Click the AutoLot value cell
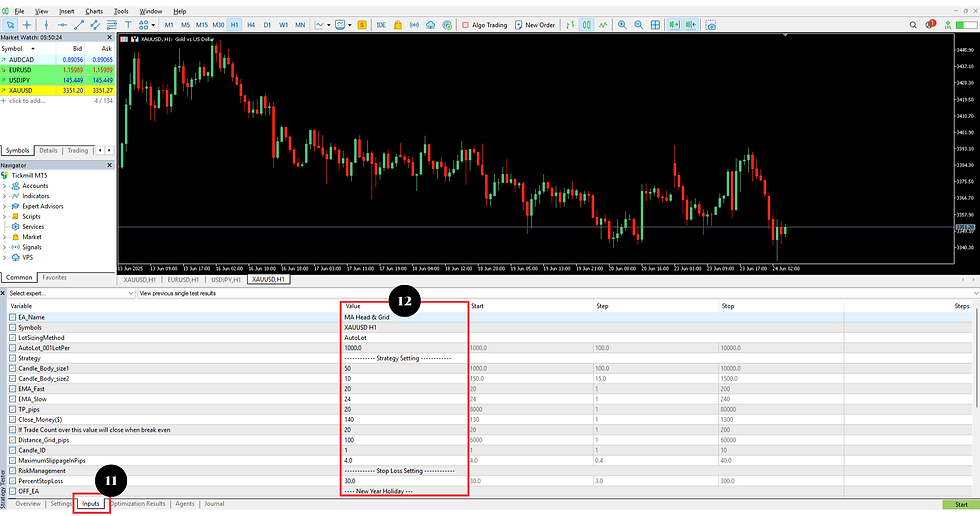 click(x=404, y=338)
